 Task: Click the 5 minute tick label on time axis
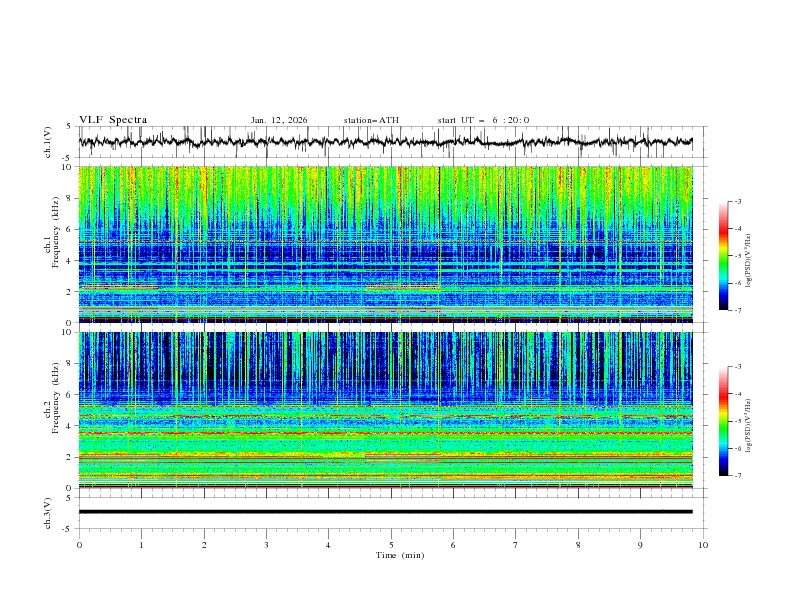click(391, 544)
